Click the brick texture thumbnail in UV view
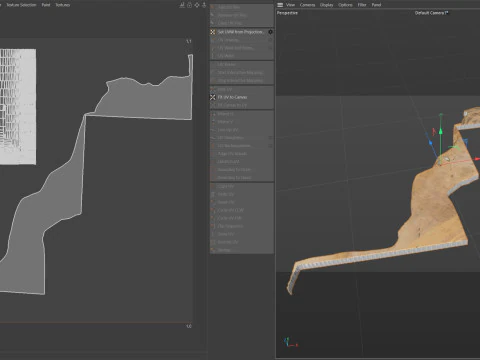Viewport: 480px width, 360px height. point(18,107)
